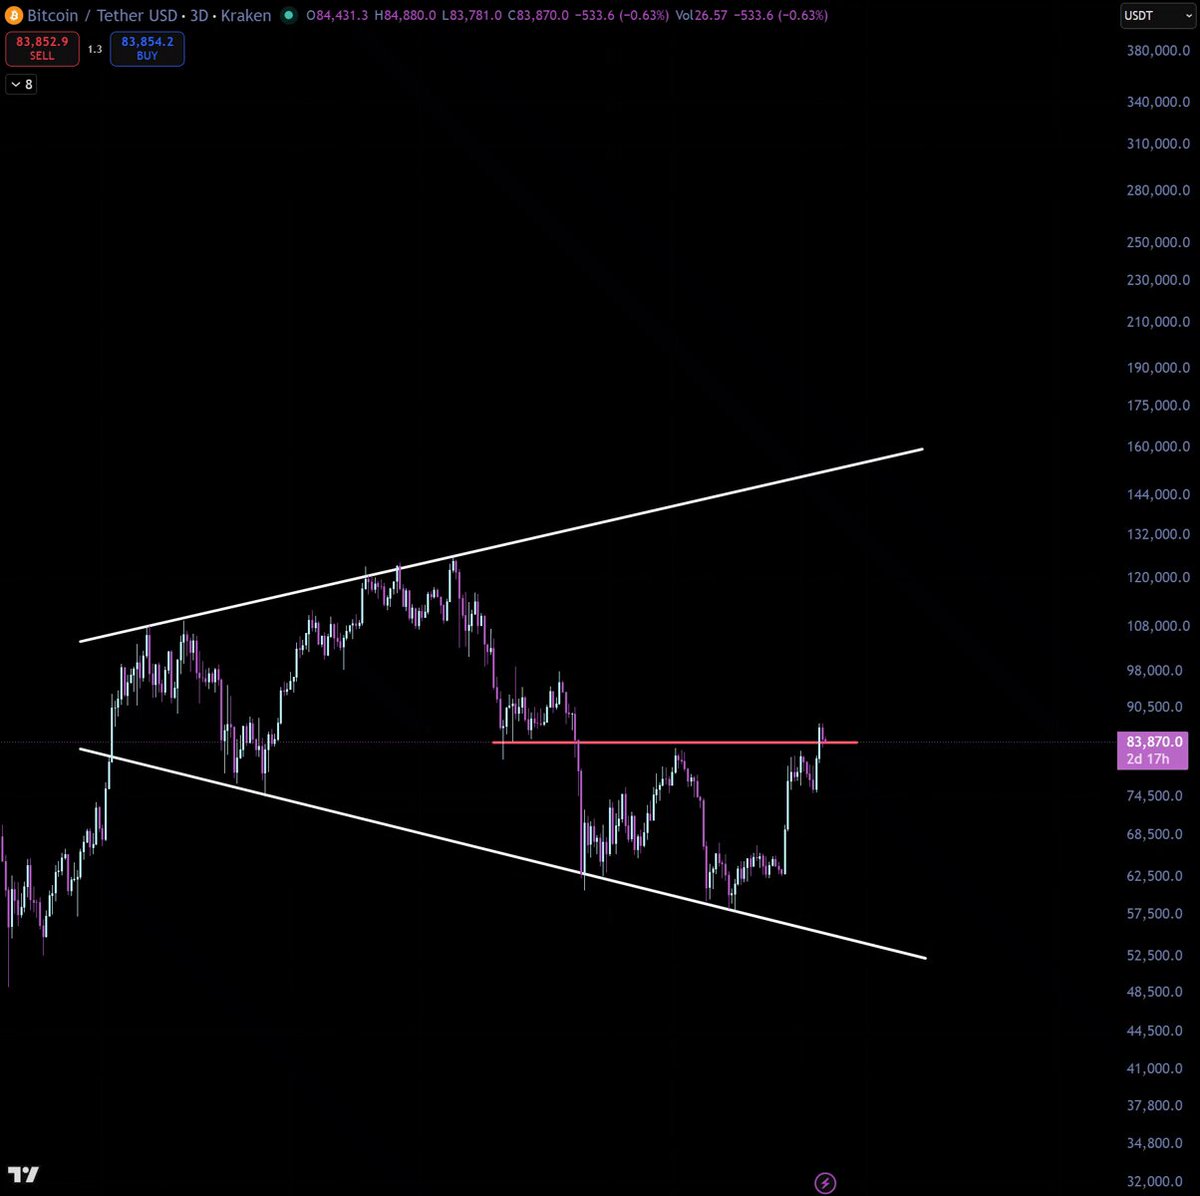Click the open value O84,431.3

339,16
